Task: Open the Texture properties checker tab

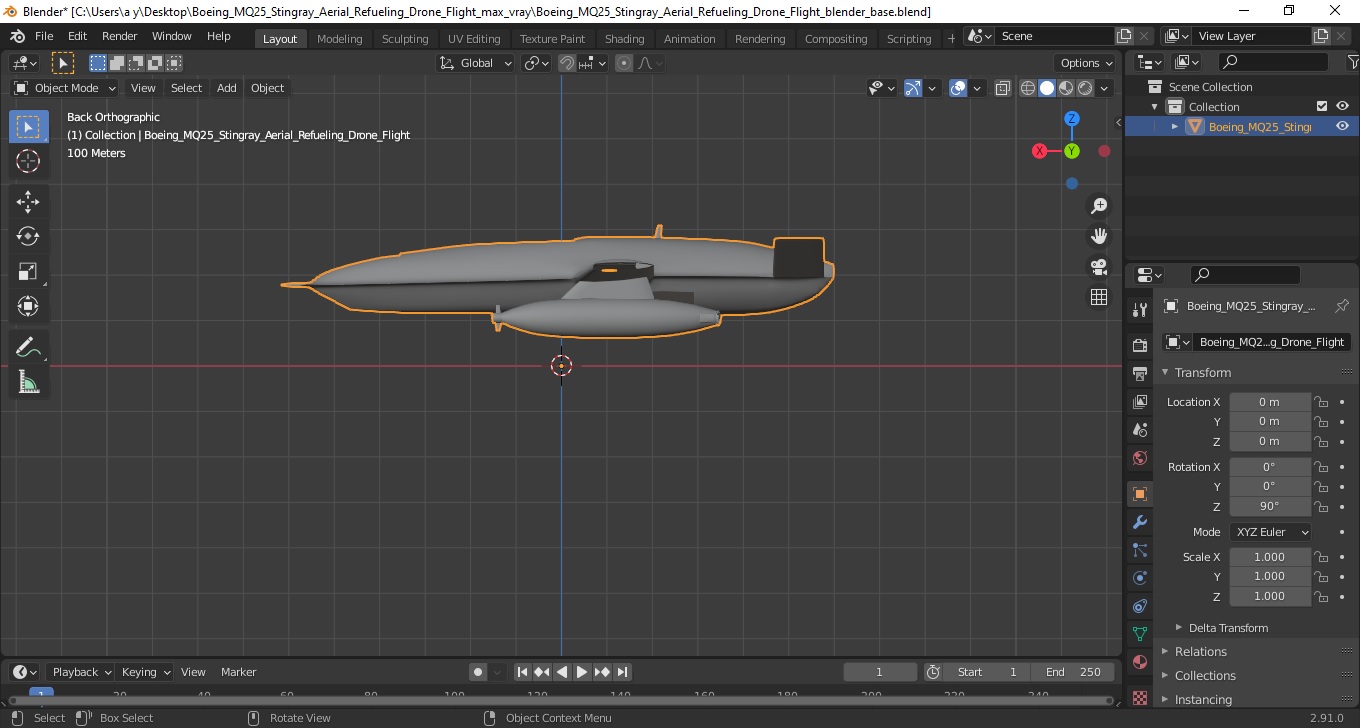Action: 1139,697
